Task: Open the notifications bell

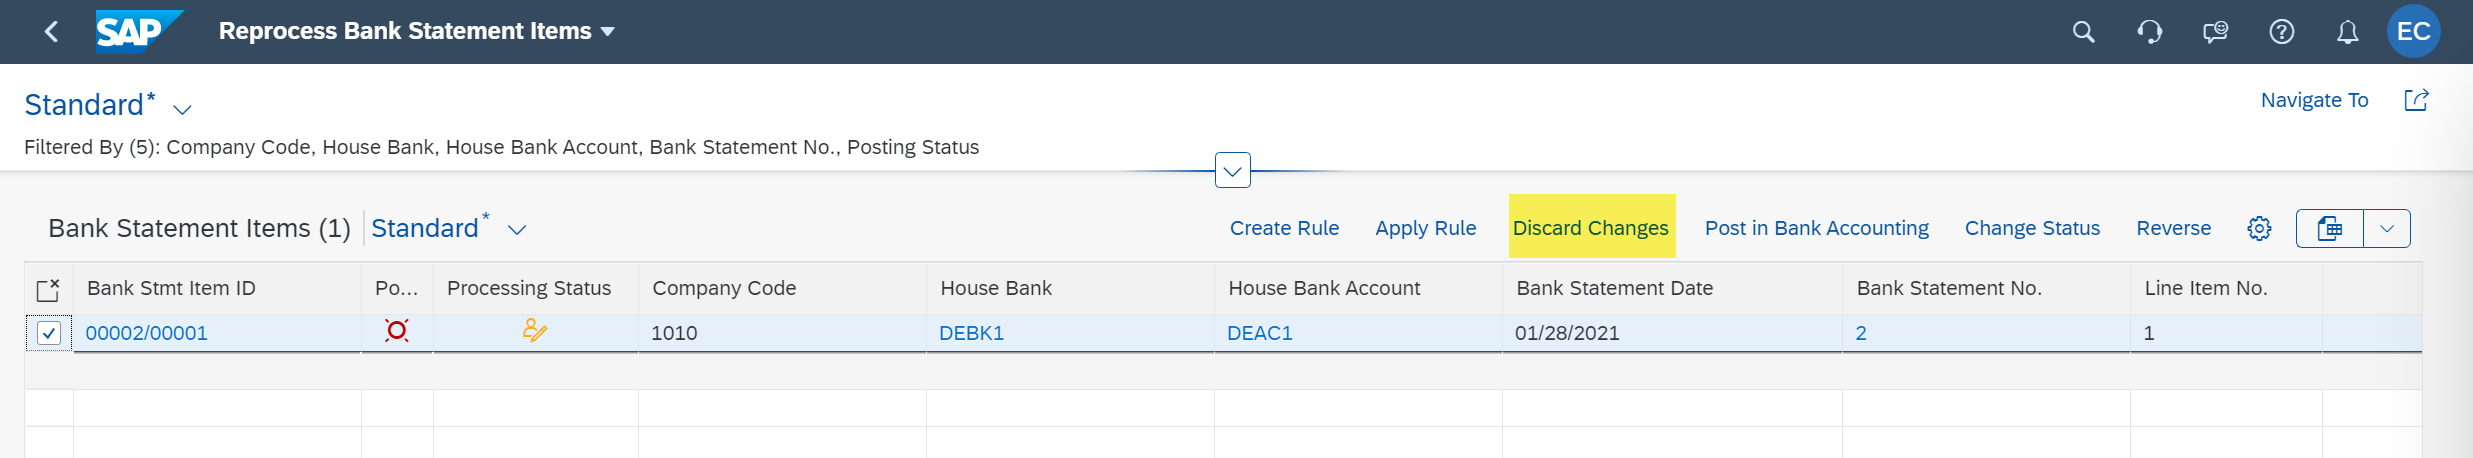Action: pos(2347,32)
